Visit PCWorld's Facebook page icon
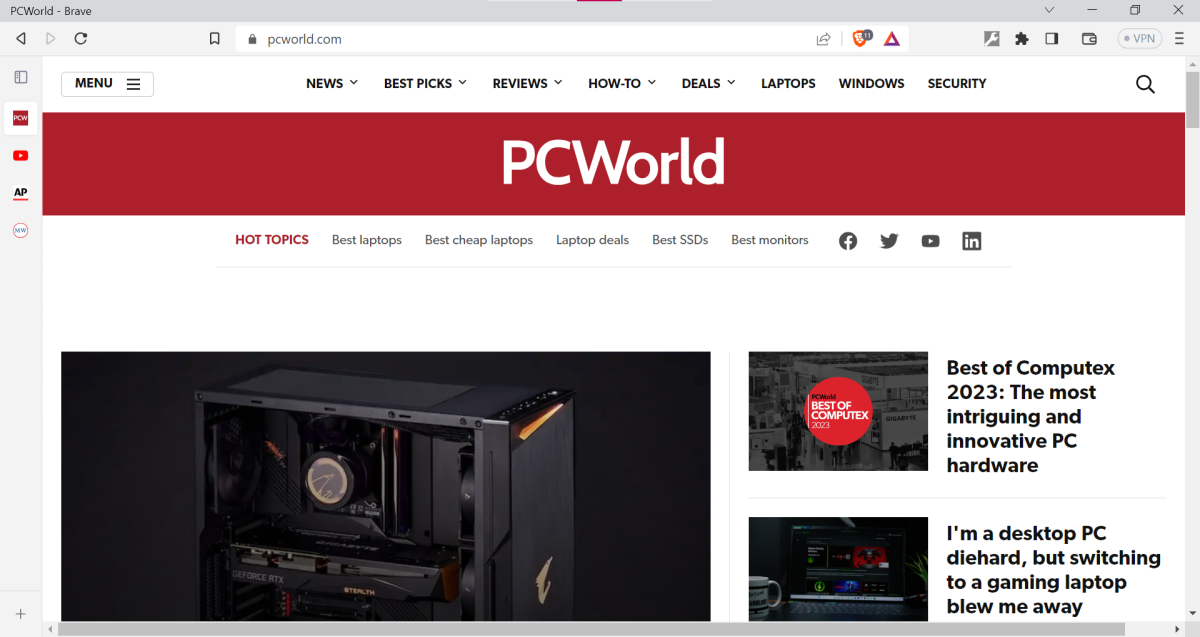 (848, 241)
